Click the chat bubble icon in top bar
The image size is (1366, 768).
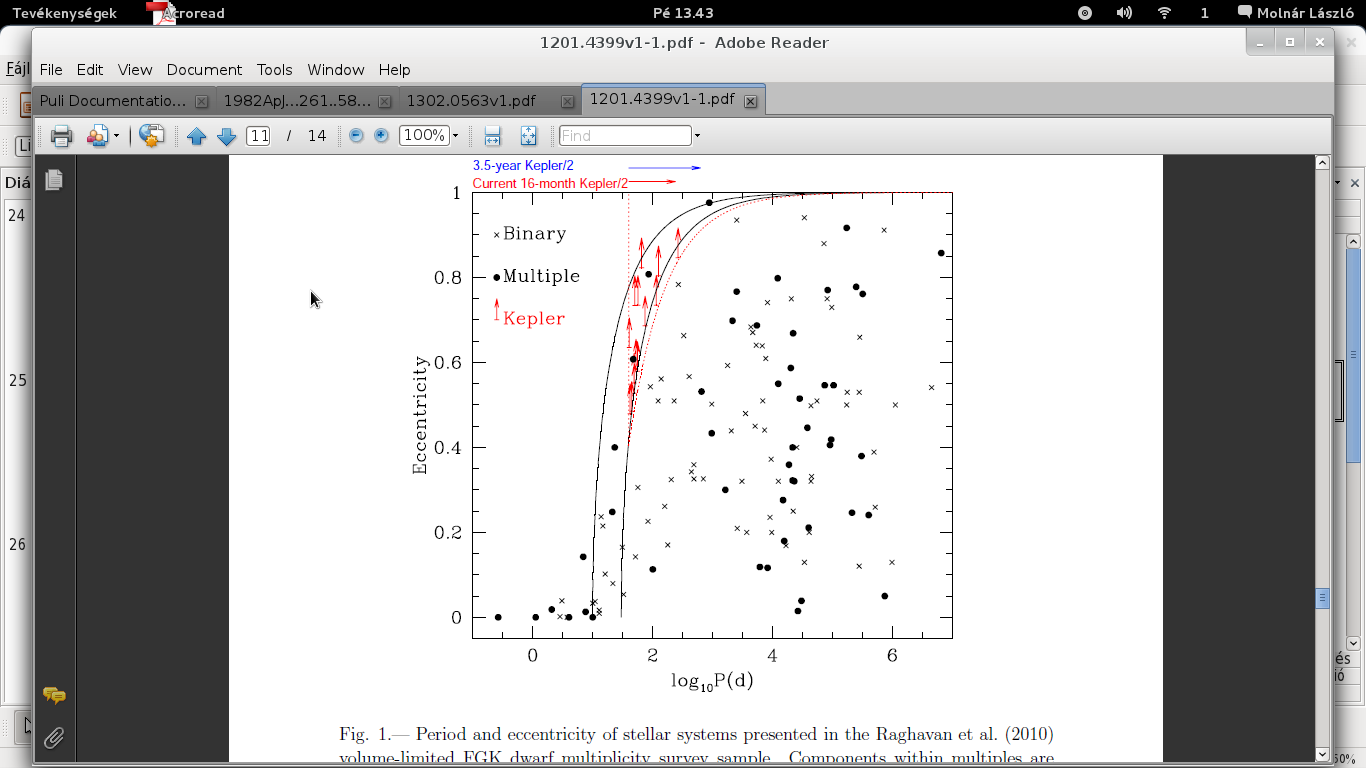point(1244,13)
